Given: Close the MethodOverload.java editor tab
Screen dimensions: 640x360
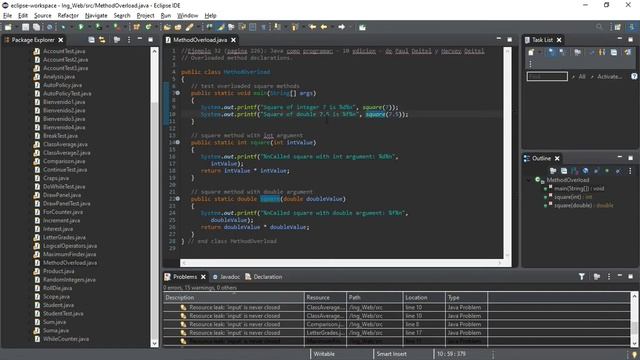Looking at the screenshot, I should (x=233, y=40).
